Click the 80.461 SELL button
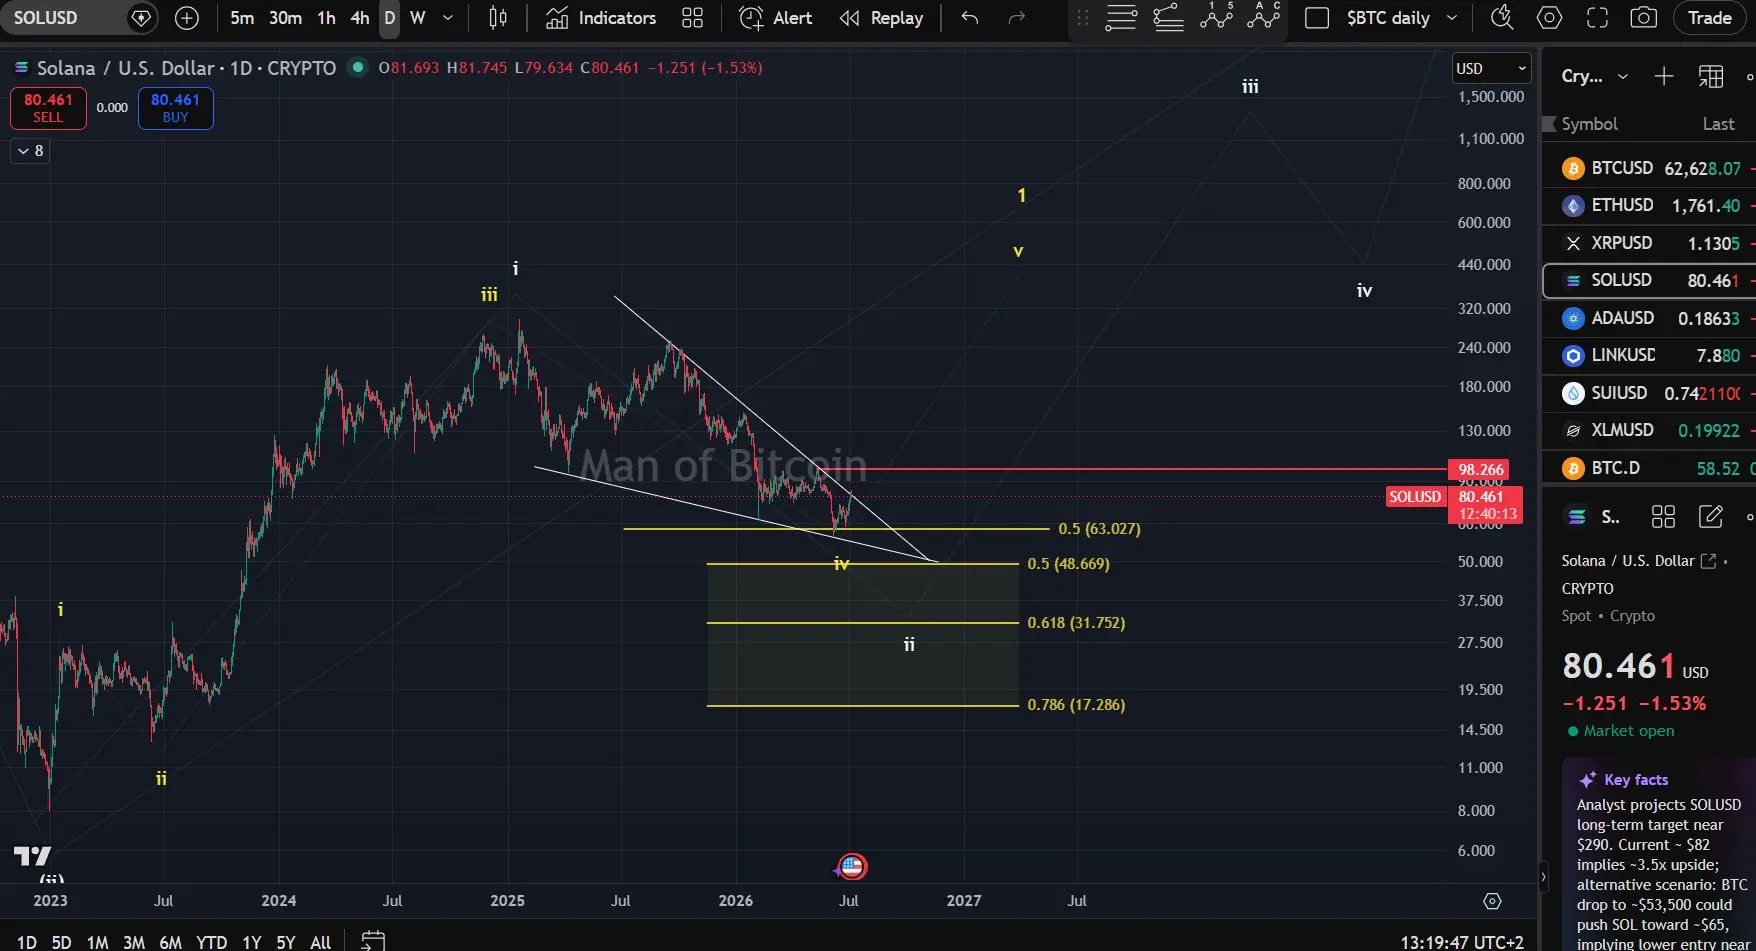 (x=48, y=108)
